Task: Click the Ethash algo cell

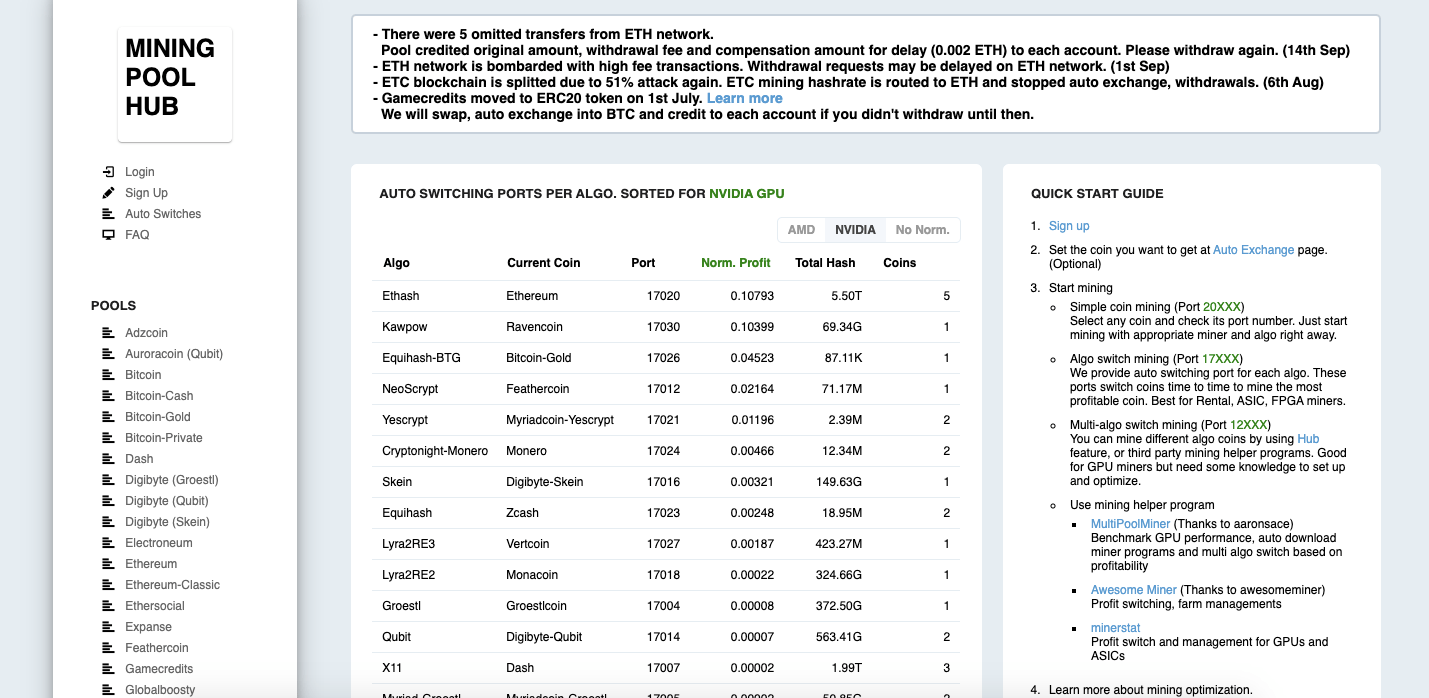Action: tap(401, 296)
